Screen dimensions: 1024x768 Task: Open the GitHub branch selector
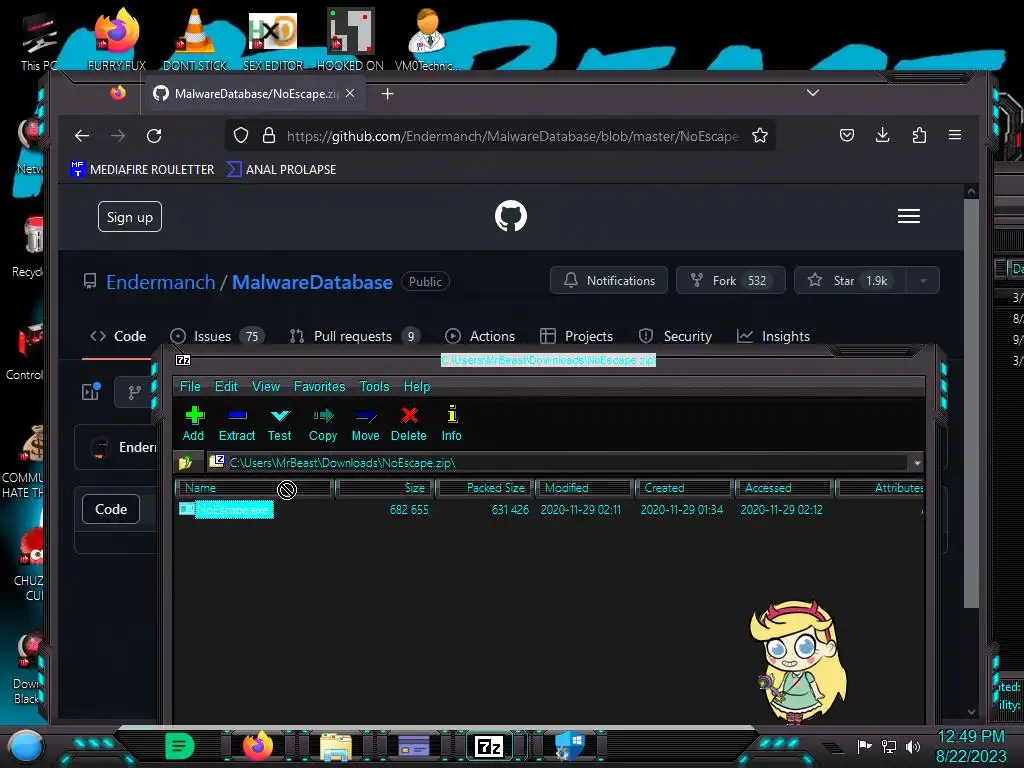pos(134,392)
